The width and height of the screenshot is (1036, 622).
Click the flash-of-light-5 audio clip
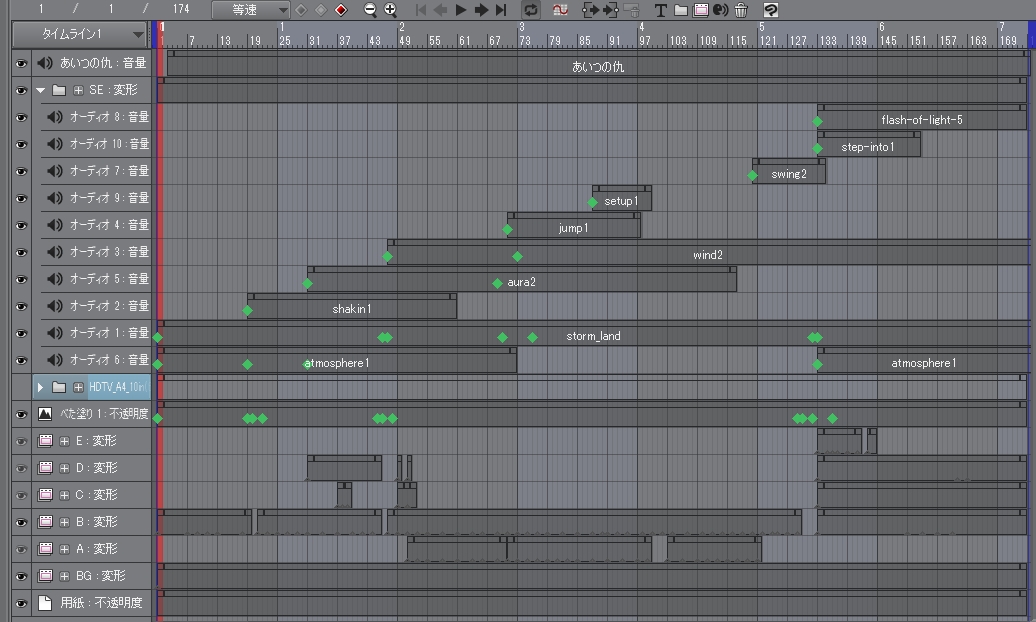(921, 120)
